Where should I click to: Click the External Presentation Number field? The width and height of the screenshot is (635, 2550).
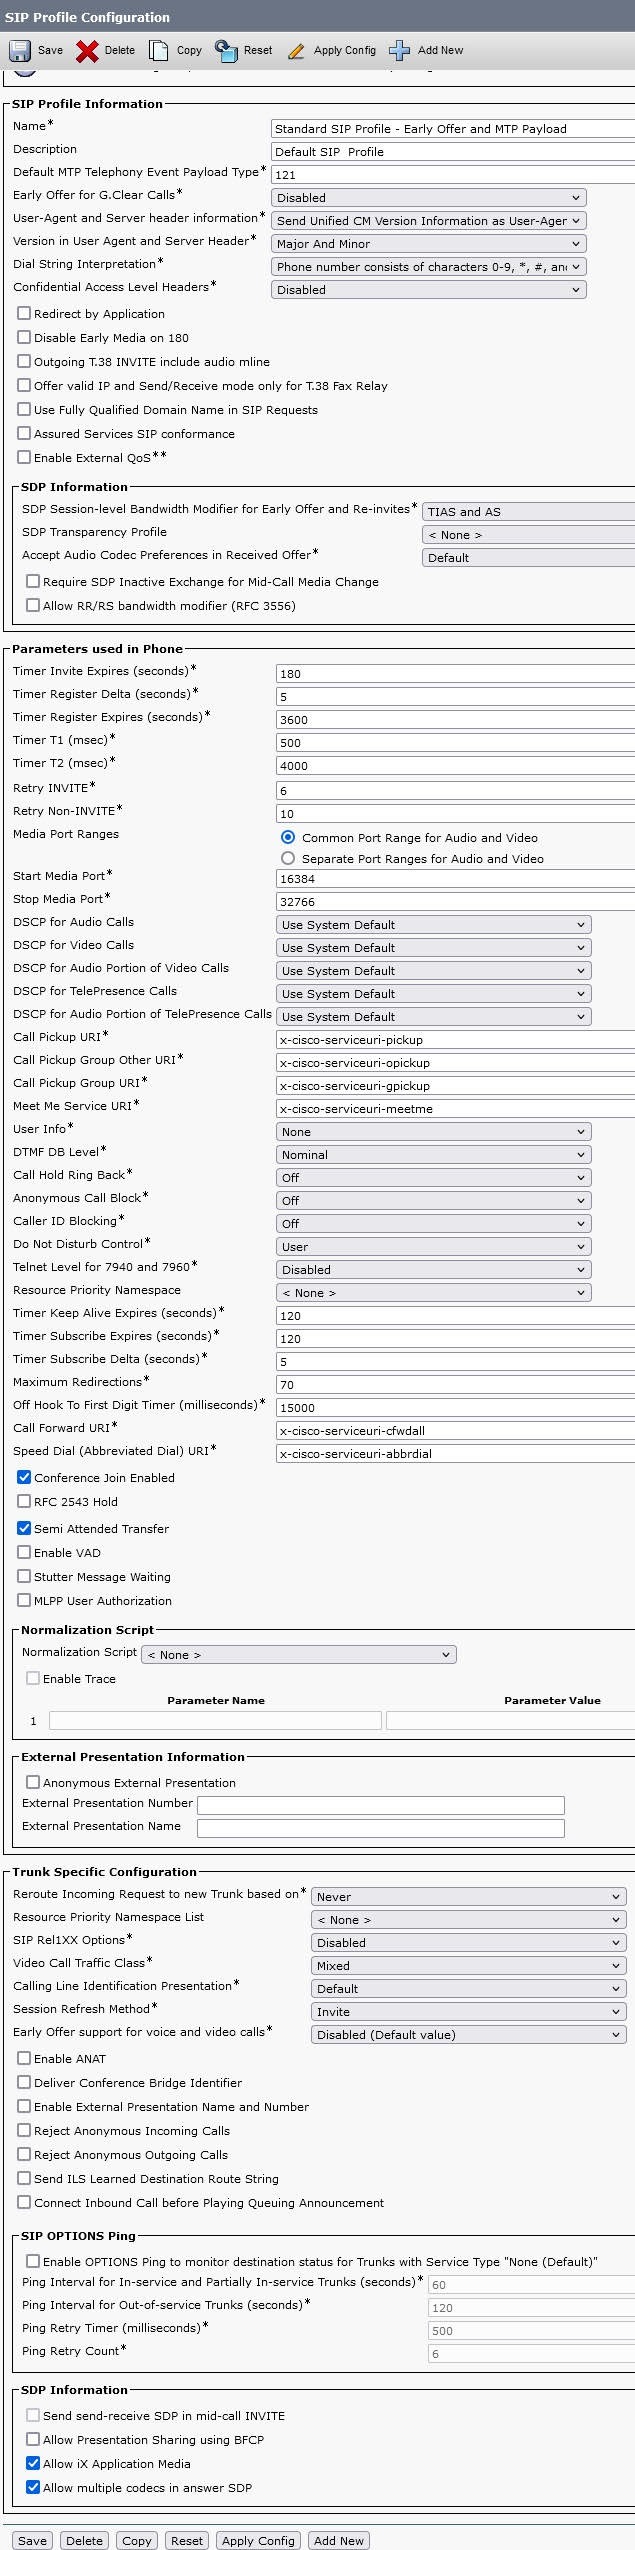[380, 1805]
